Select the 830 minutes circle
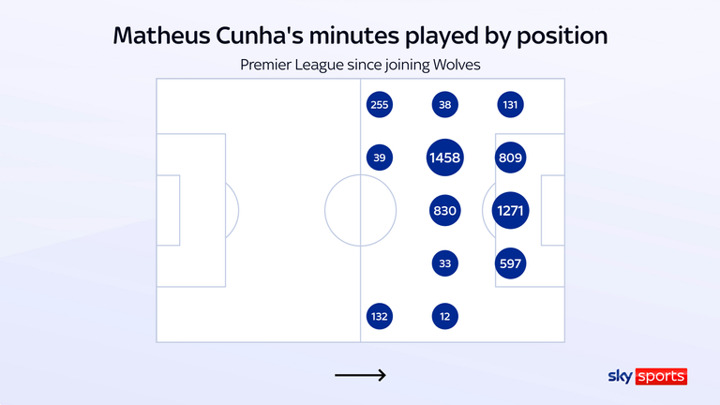The image size is (720, 405). [x=445, y=211]
